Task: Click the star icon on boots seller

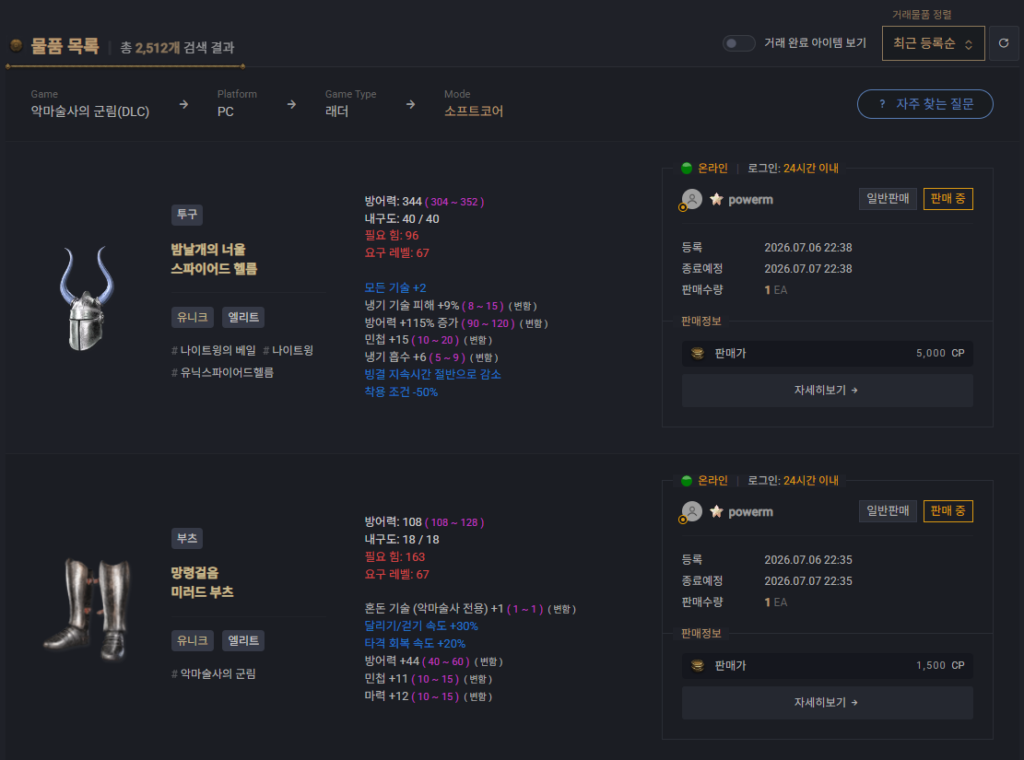Action: (x=716, y=511)
